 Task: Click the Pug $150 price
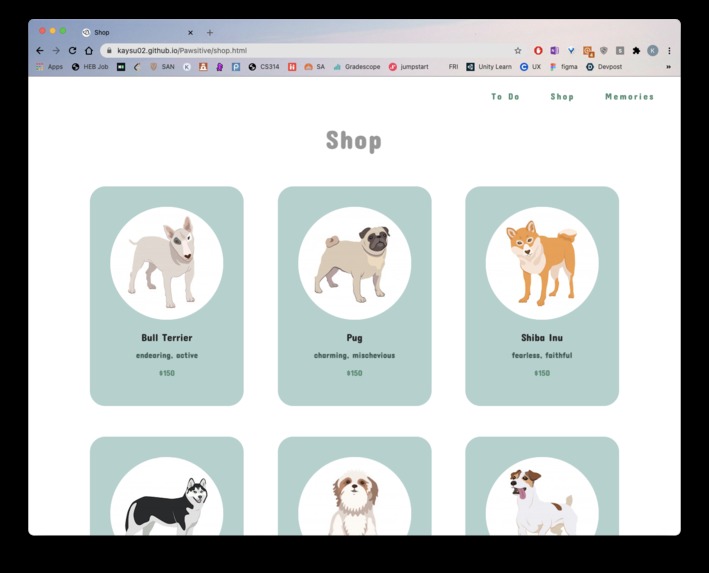coord(354,373)
